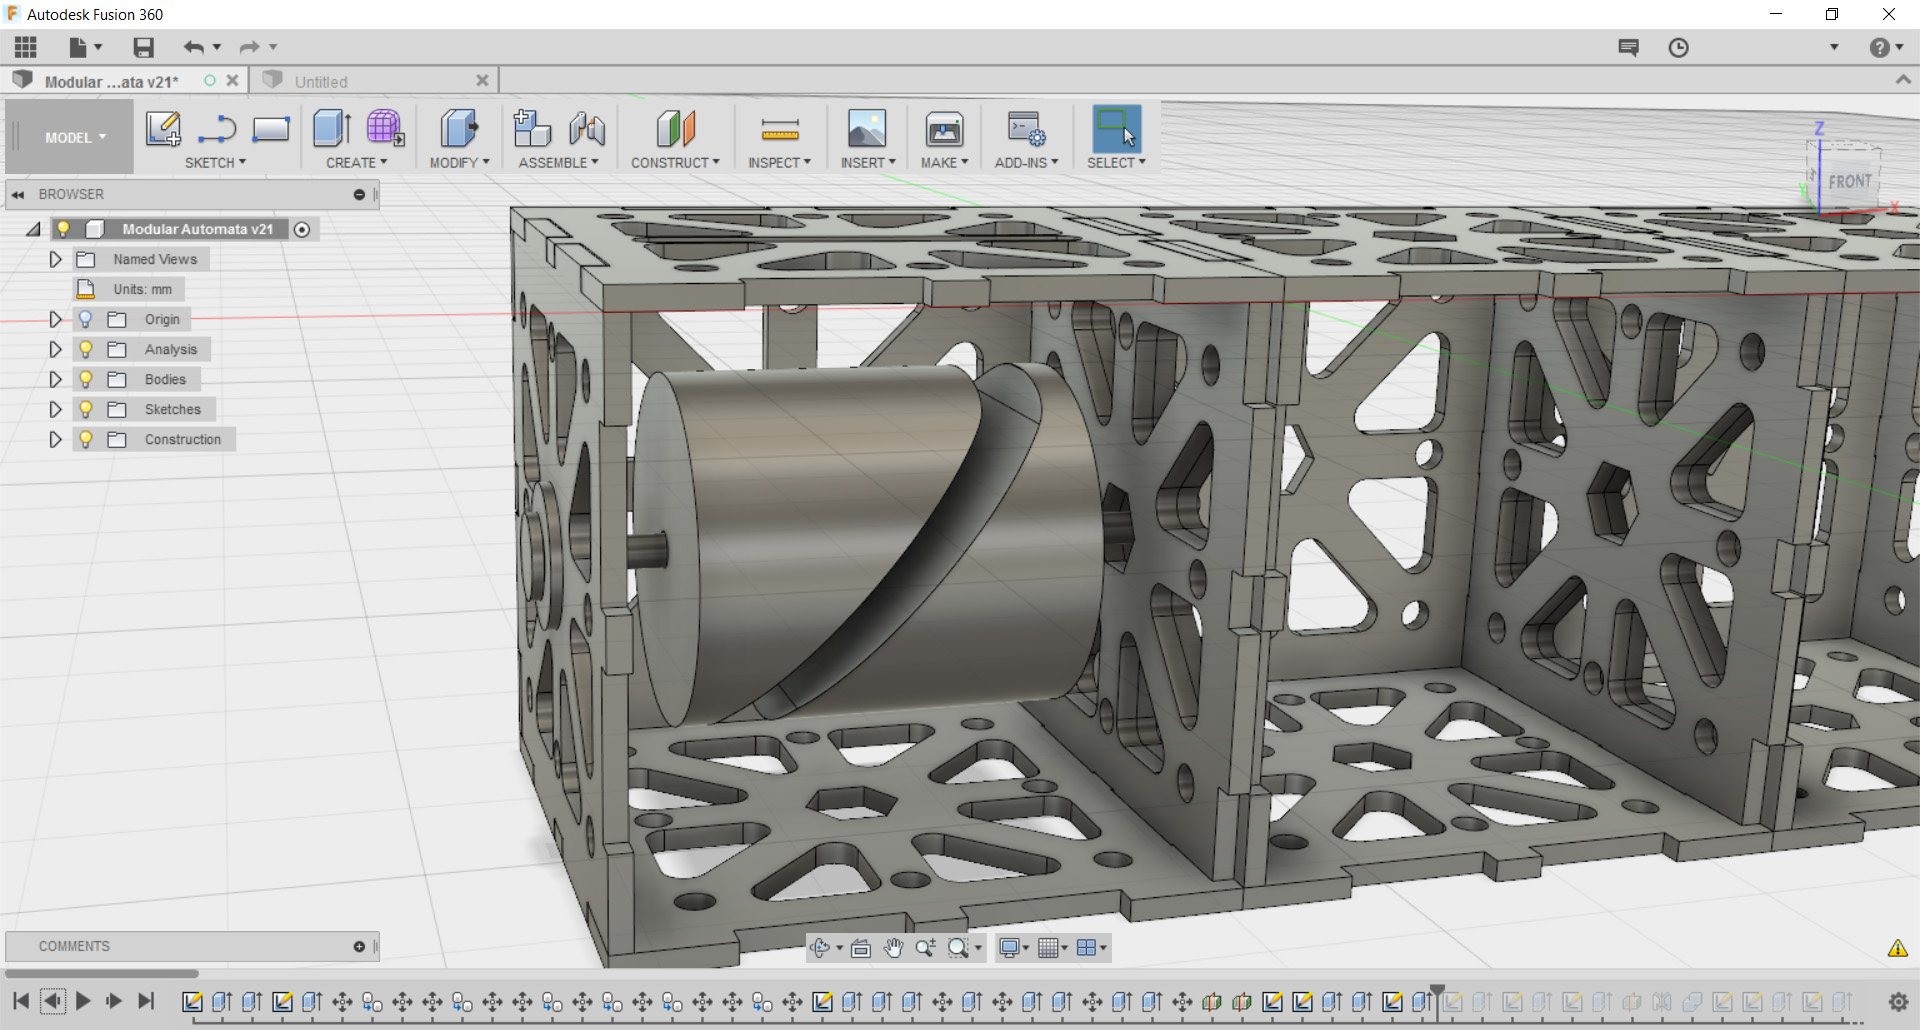The width and height of the screenshot is (1920, 1030).
Task: Hide the Construction folder
Action: [86, 439]
